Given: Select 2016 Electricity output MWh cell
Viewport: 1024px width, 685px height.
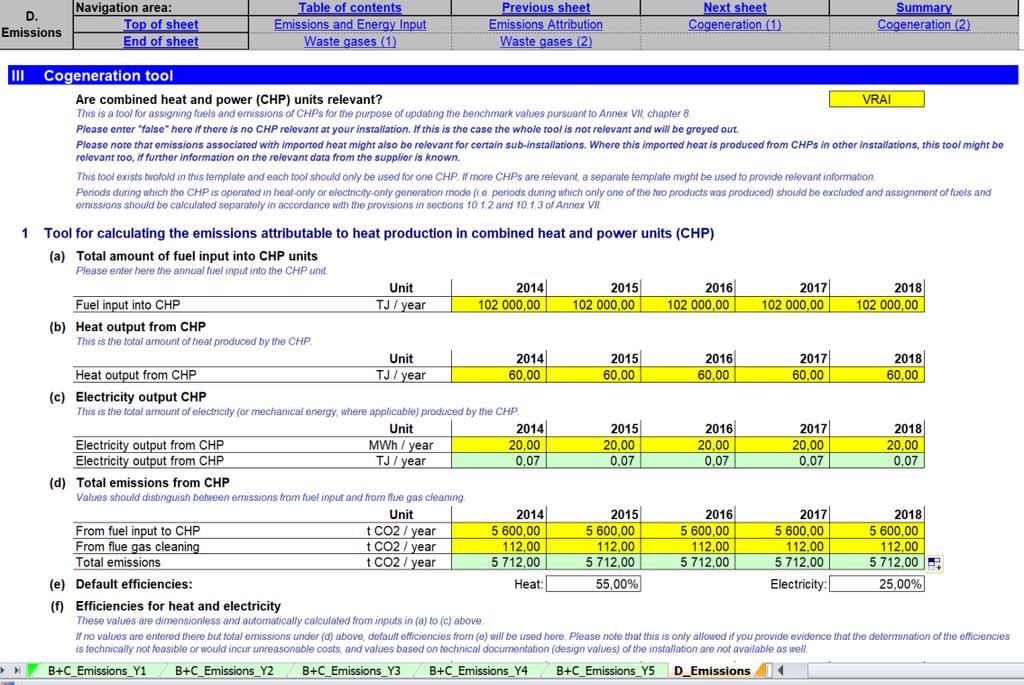Looking at the screenshot, I should 688,445.
